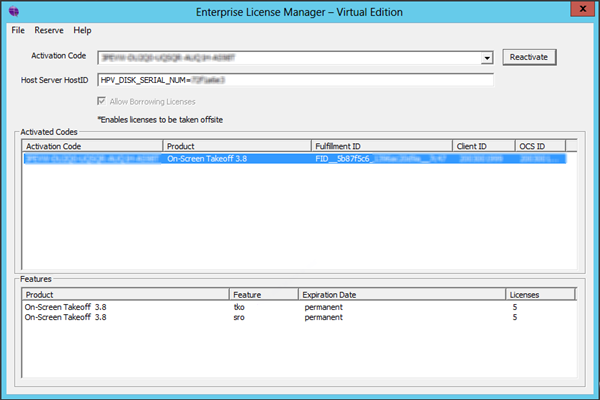Image resolution: width=600 pixels, height=400 pixels.
Task: Click the Feature column header
Action: point(264,295)
